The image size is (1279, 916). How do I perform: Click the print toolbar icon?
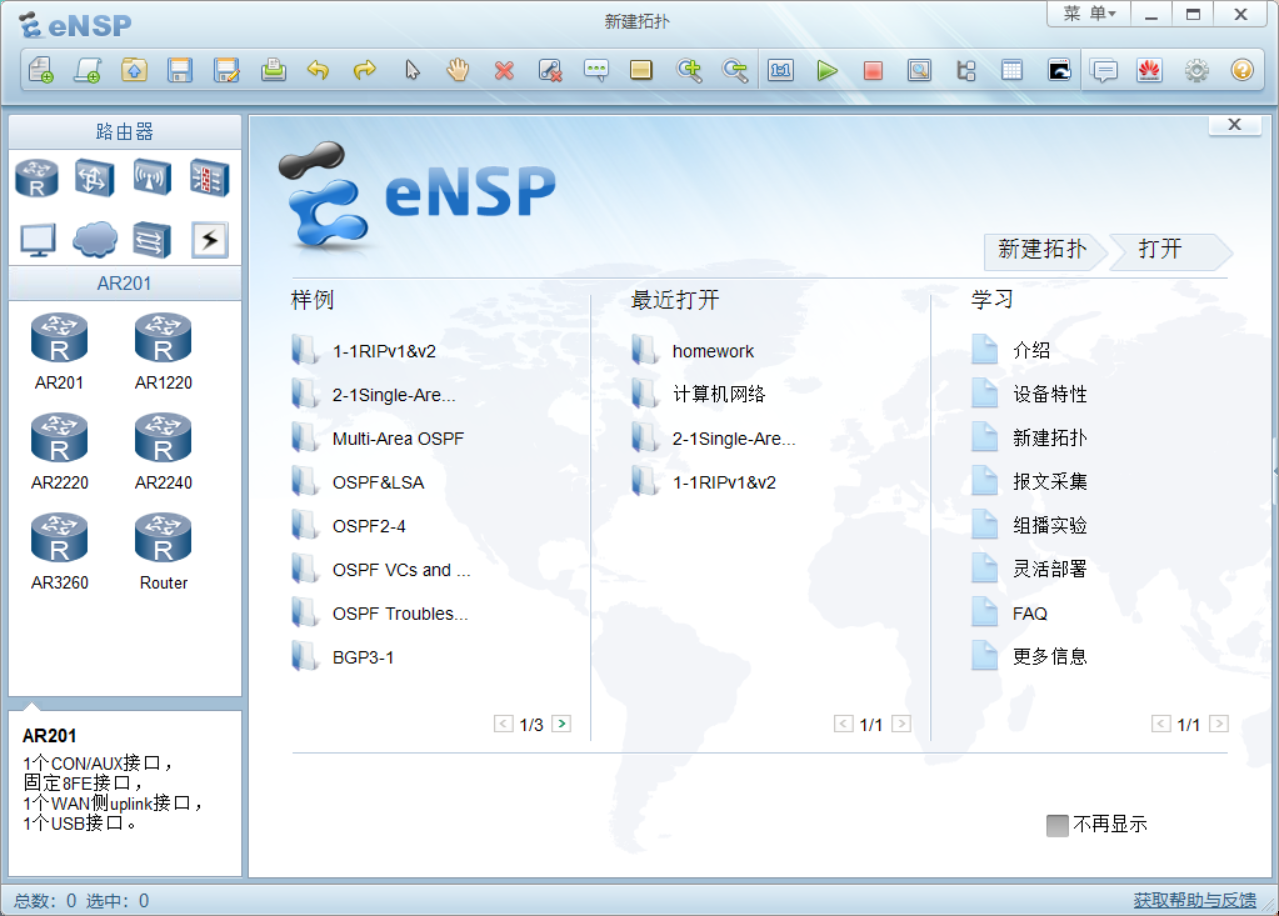click(x=273, y=70)
